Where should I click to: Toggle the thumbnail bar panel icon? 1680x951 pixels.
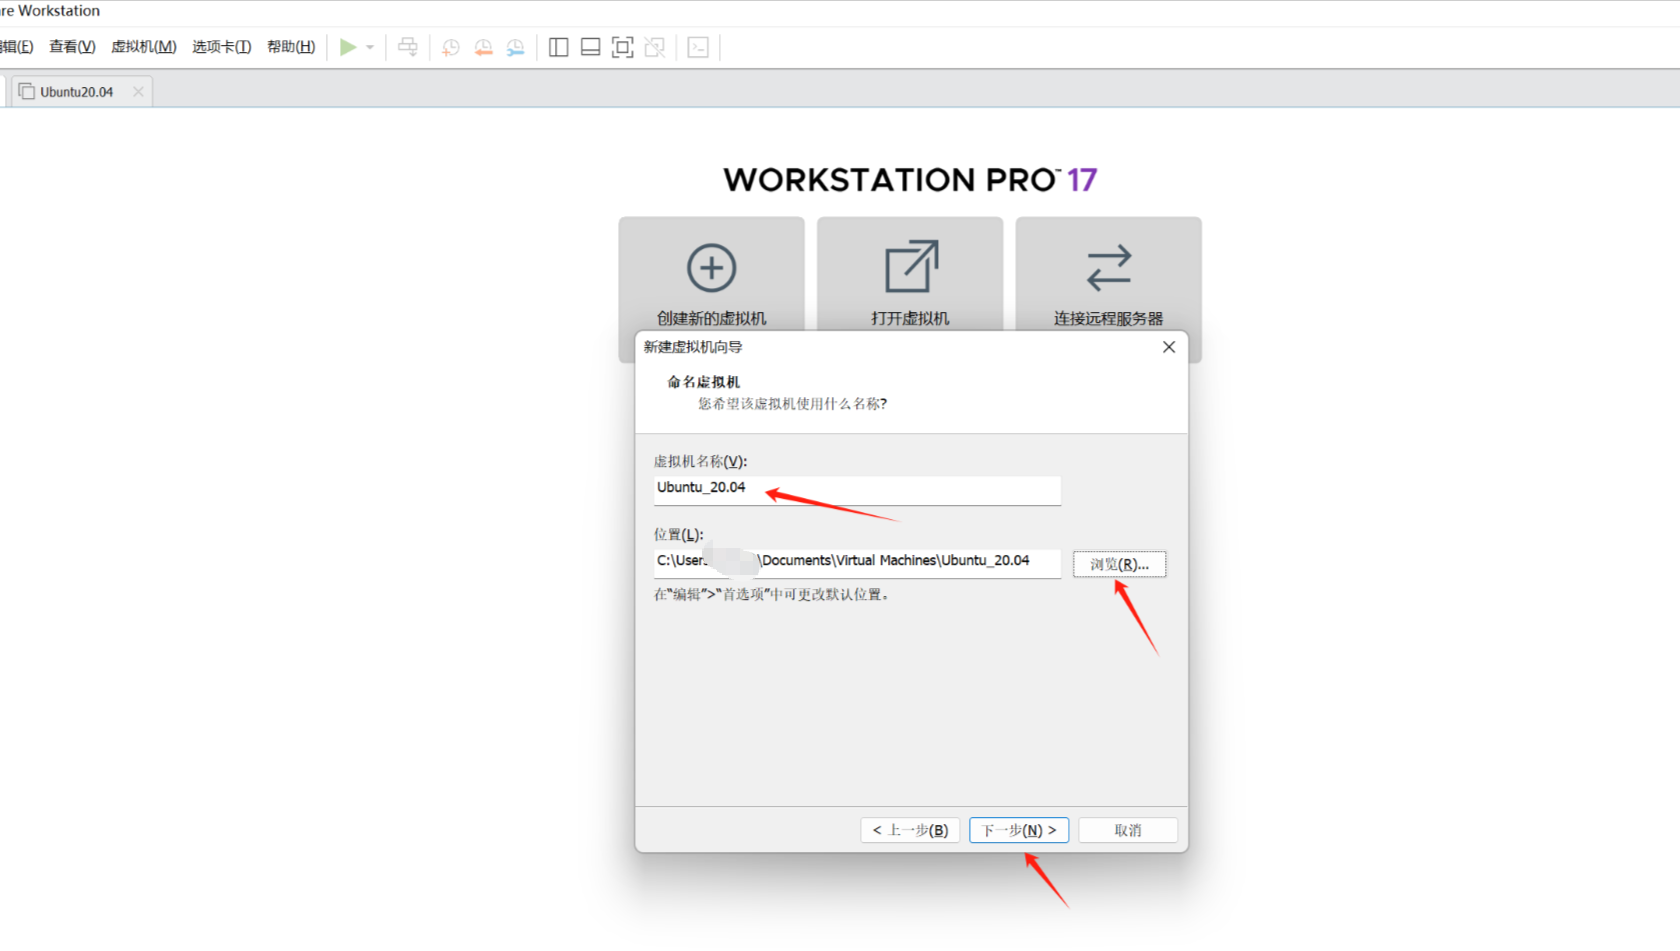pos(591,47)
